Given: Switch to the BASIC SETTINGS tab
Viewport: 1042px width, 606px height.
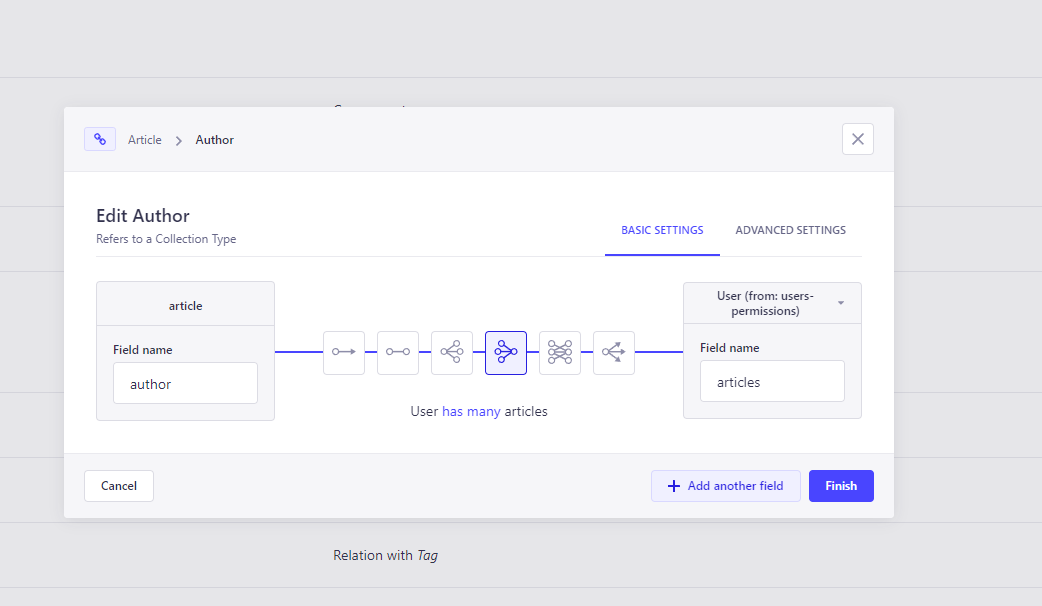Looking at the screenshot, I should tap(662, 230).
